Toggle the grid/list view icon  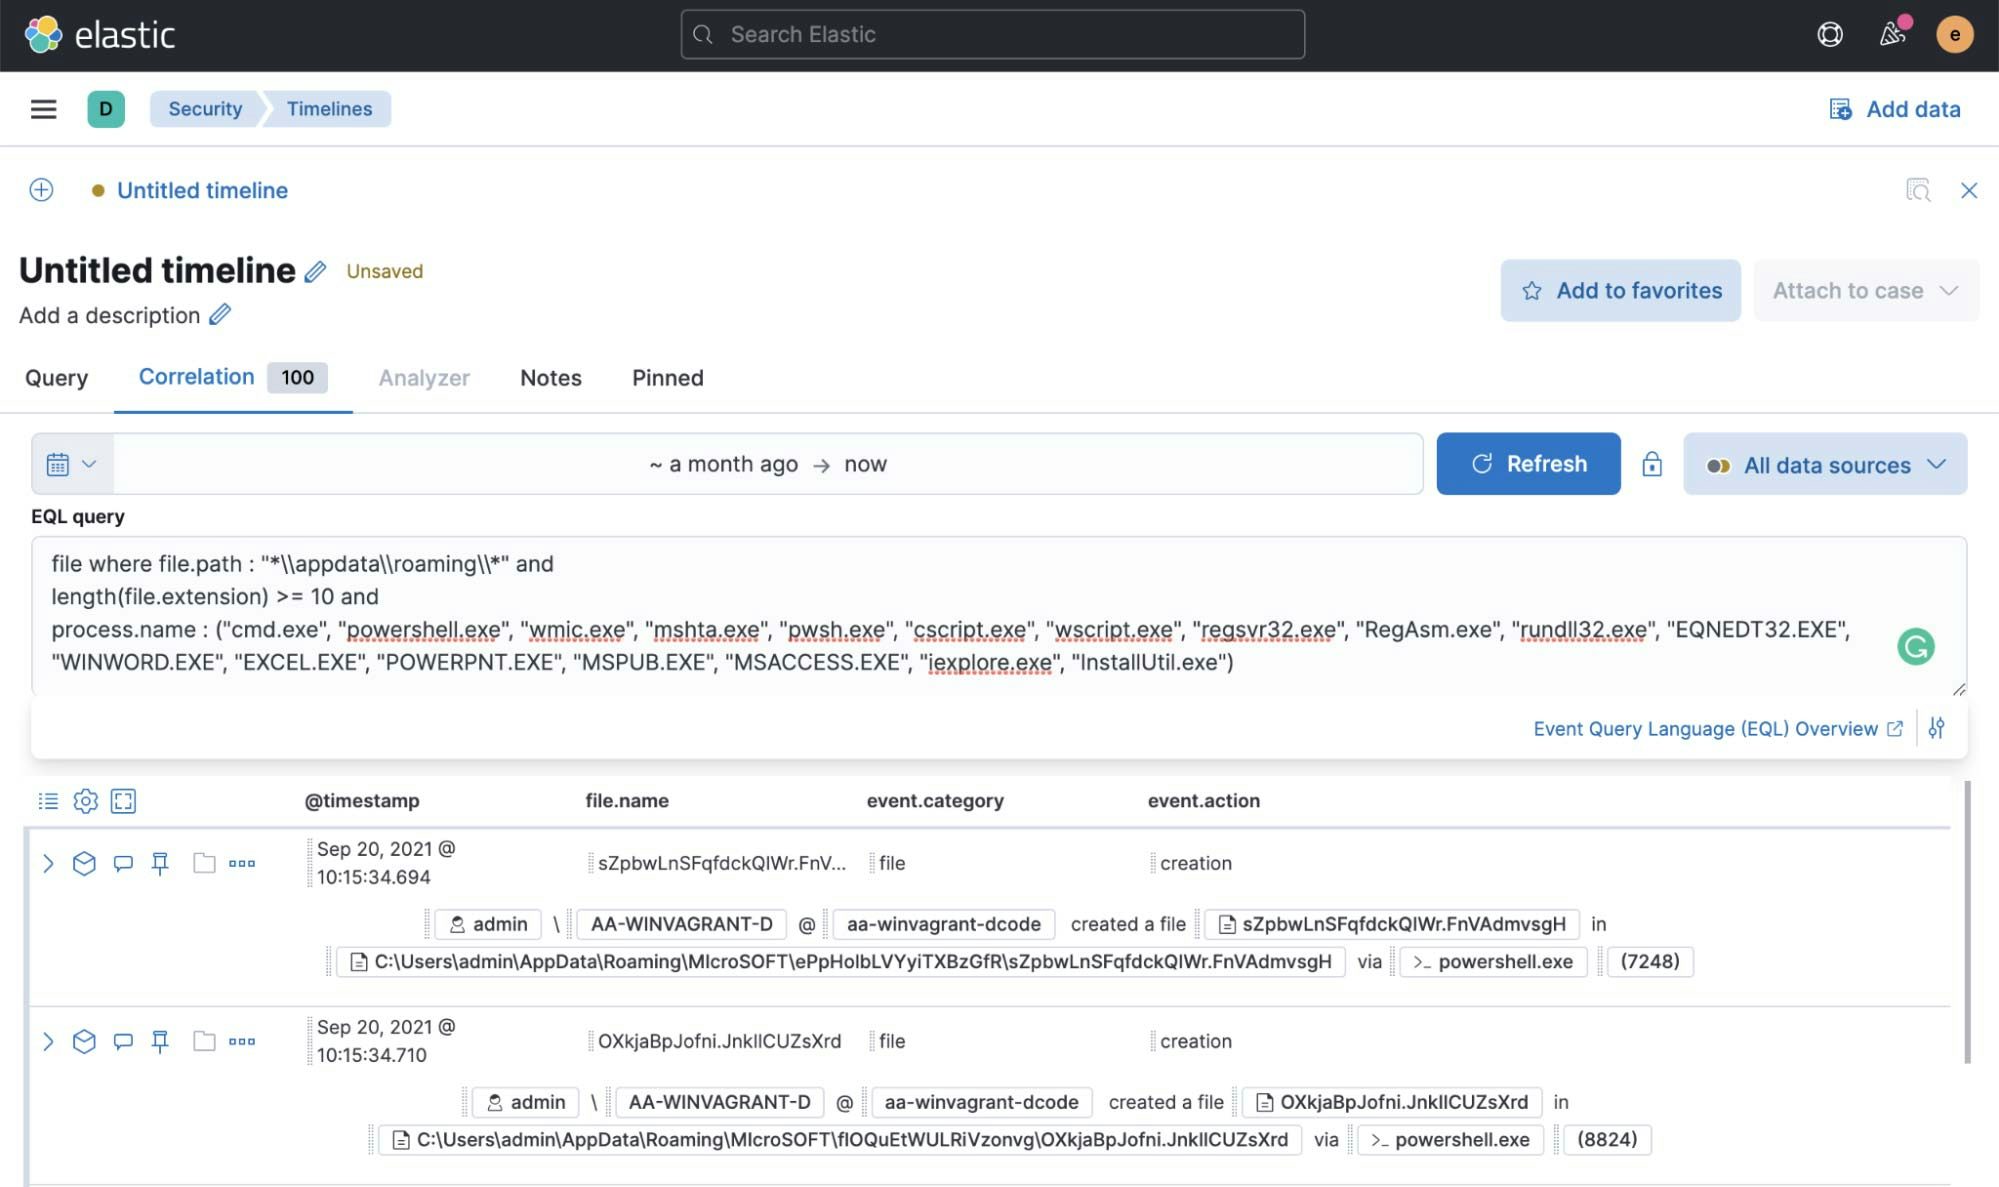tap(48, 800)
